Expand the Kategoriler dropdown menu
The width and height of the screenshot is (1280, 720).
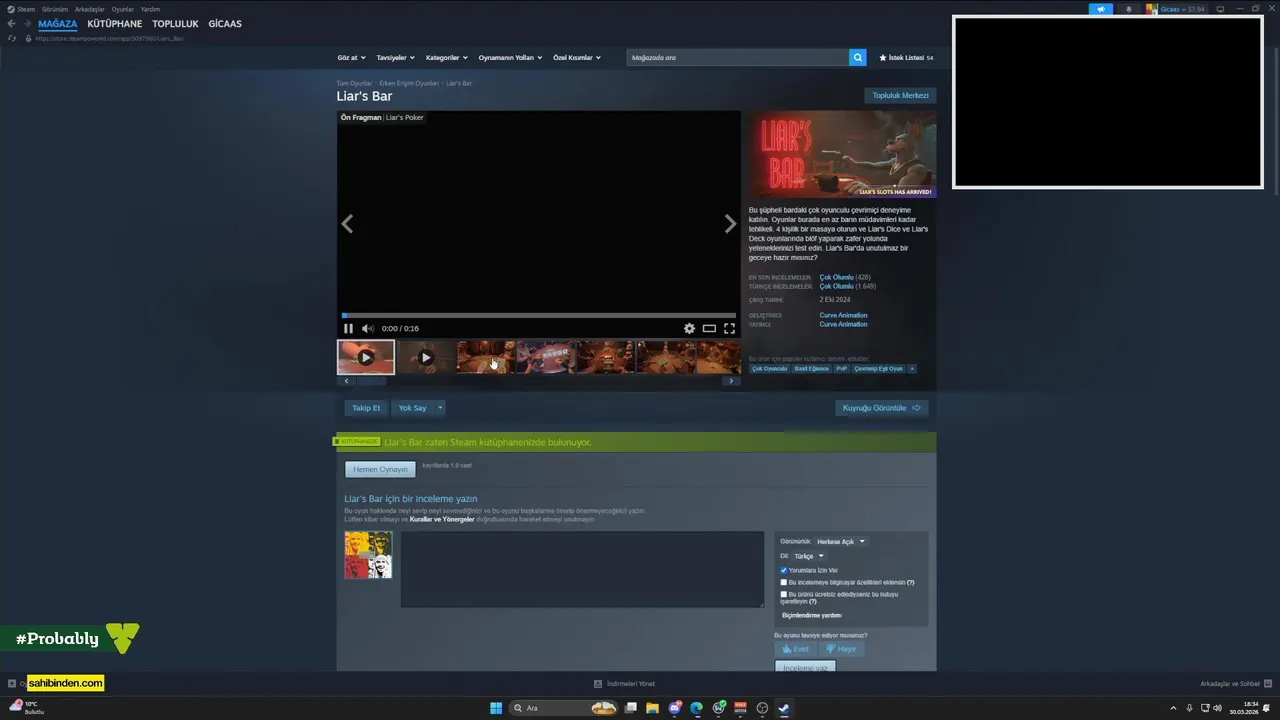coord(446,58)
